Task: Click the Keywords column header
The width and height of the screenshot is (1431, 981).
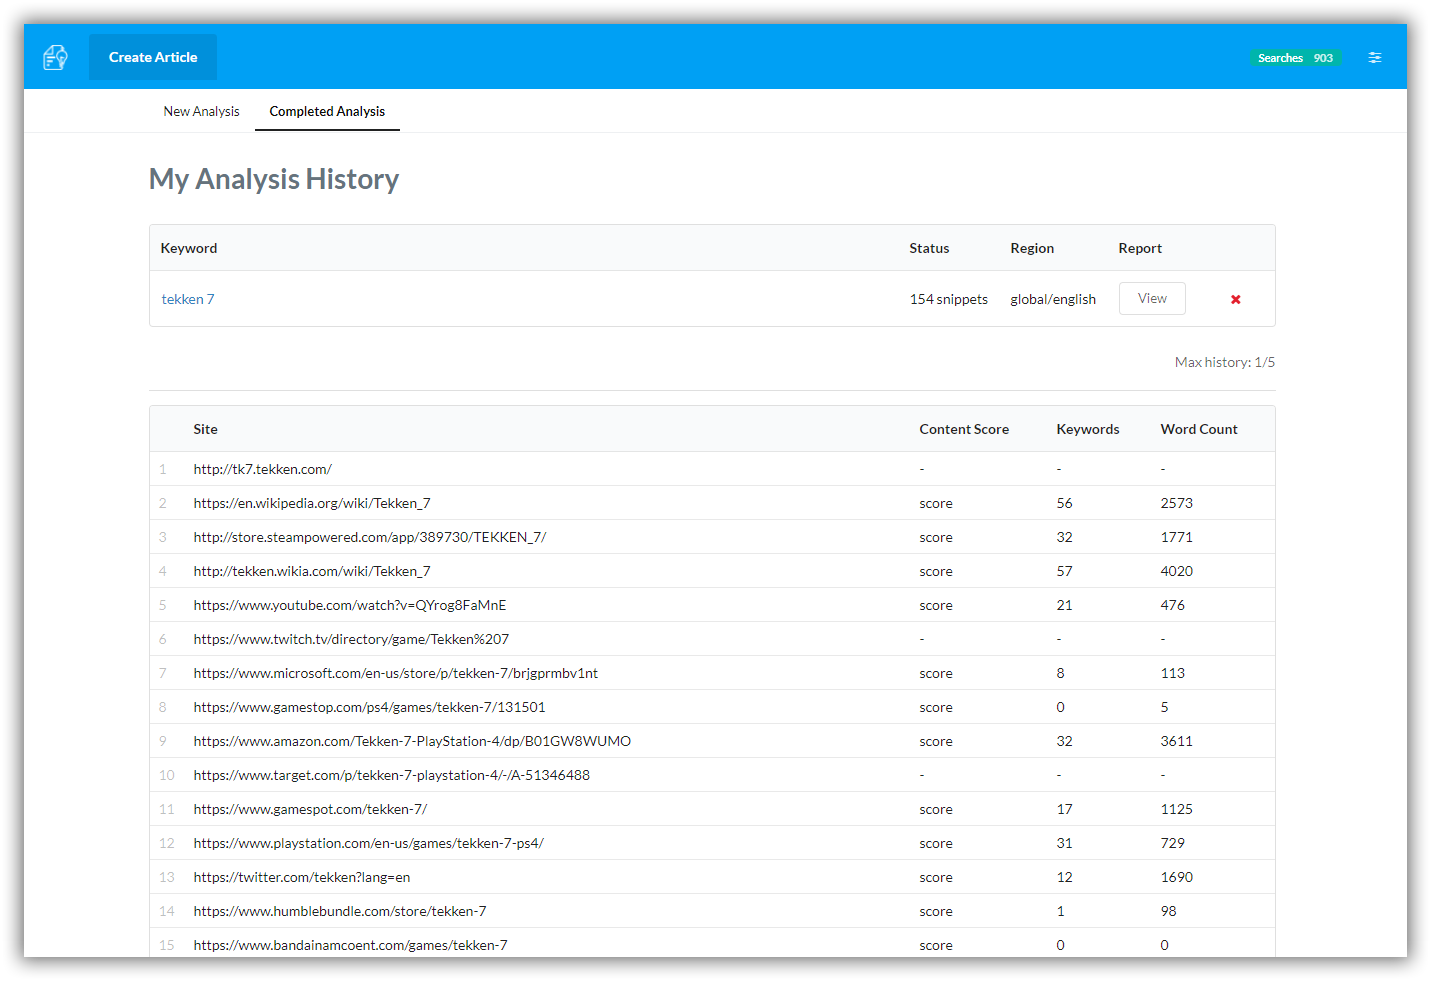Action: (1088, 429)
